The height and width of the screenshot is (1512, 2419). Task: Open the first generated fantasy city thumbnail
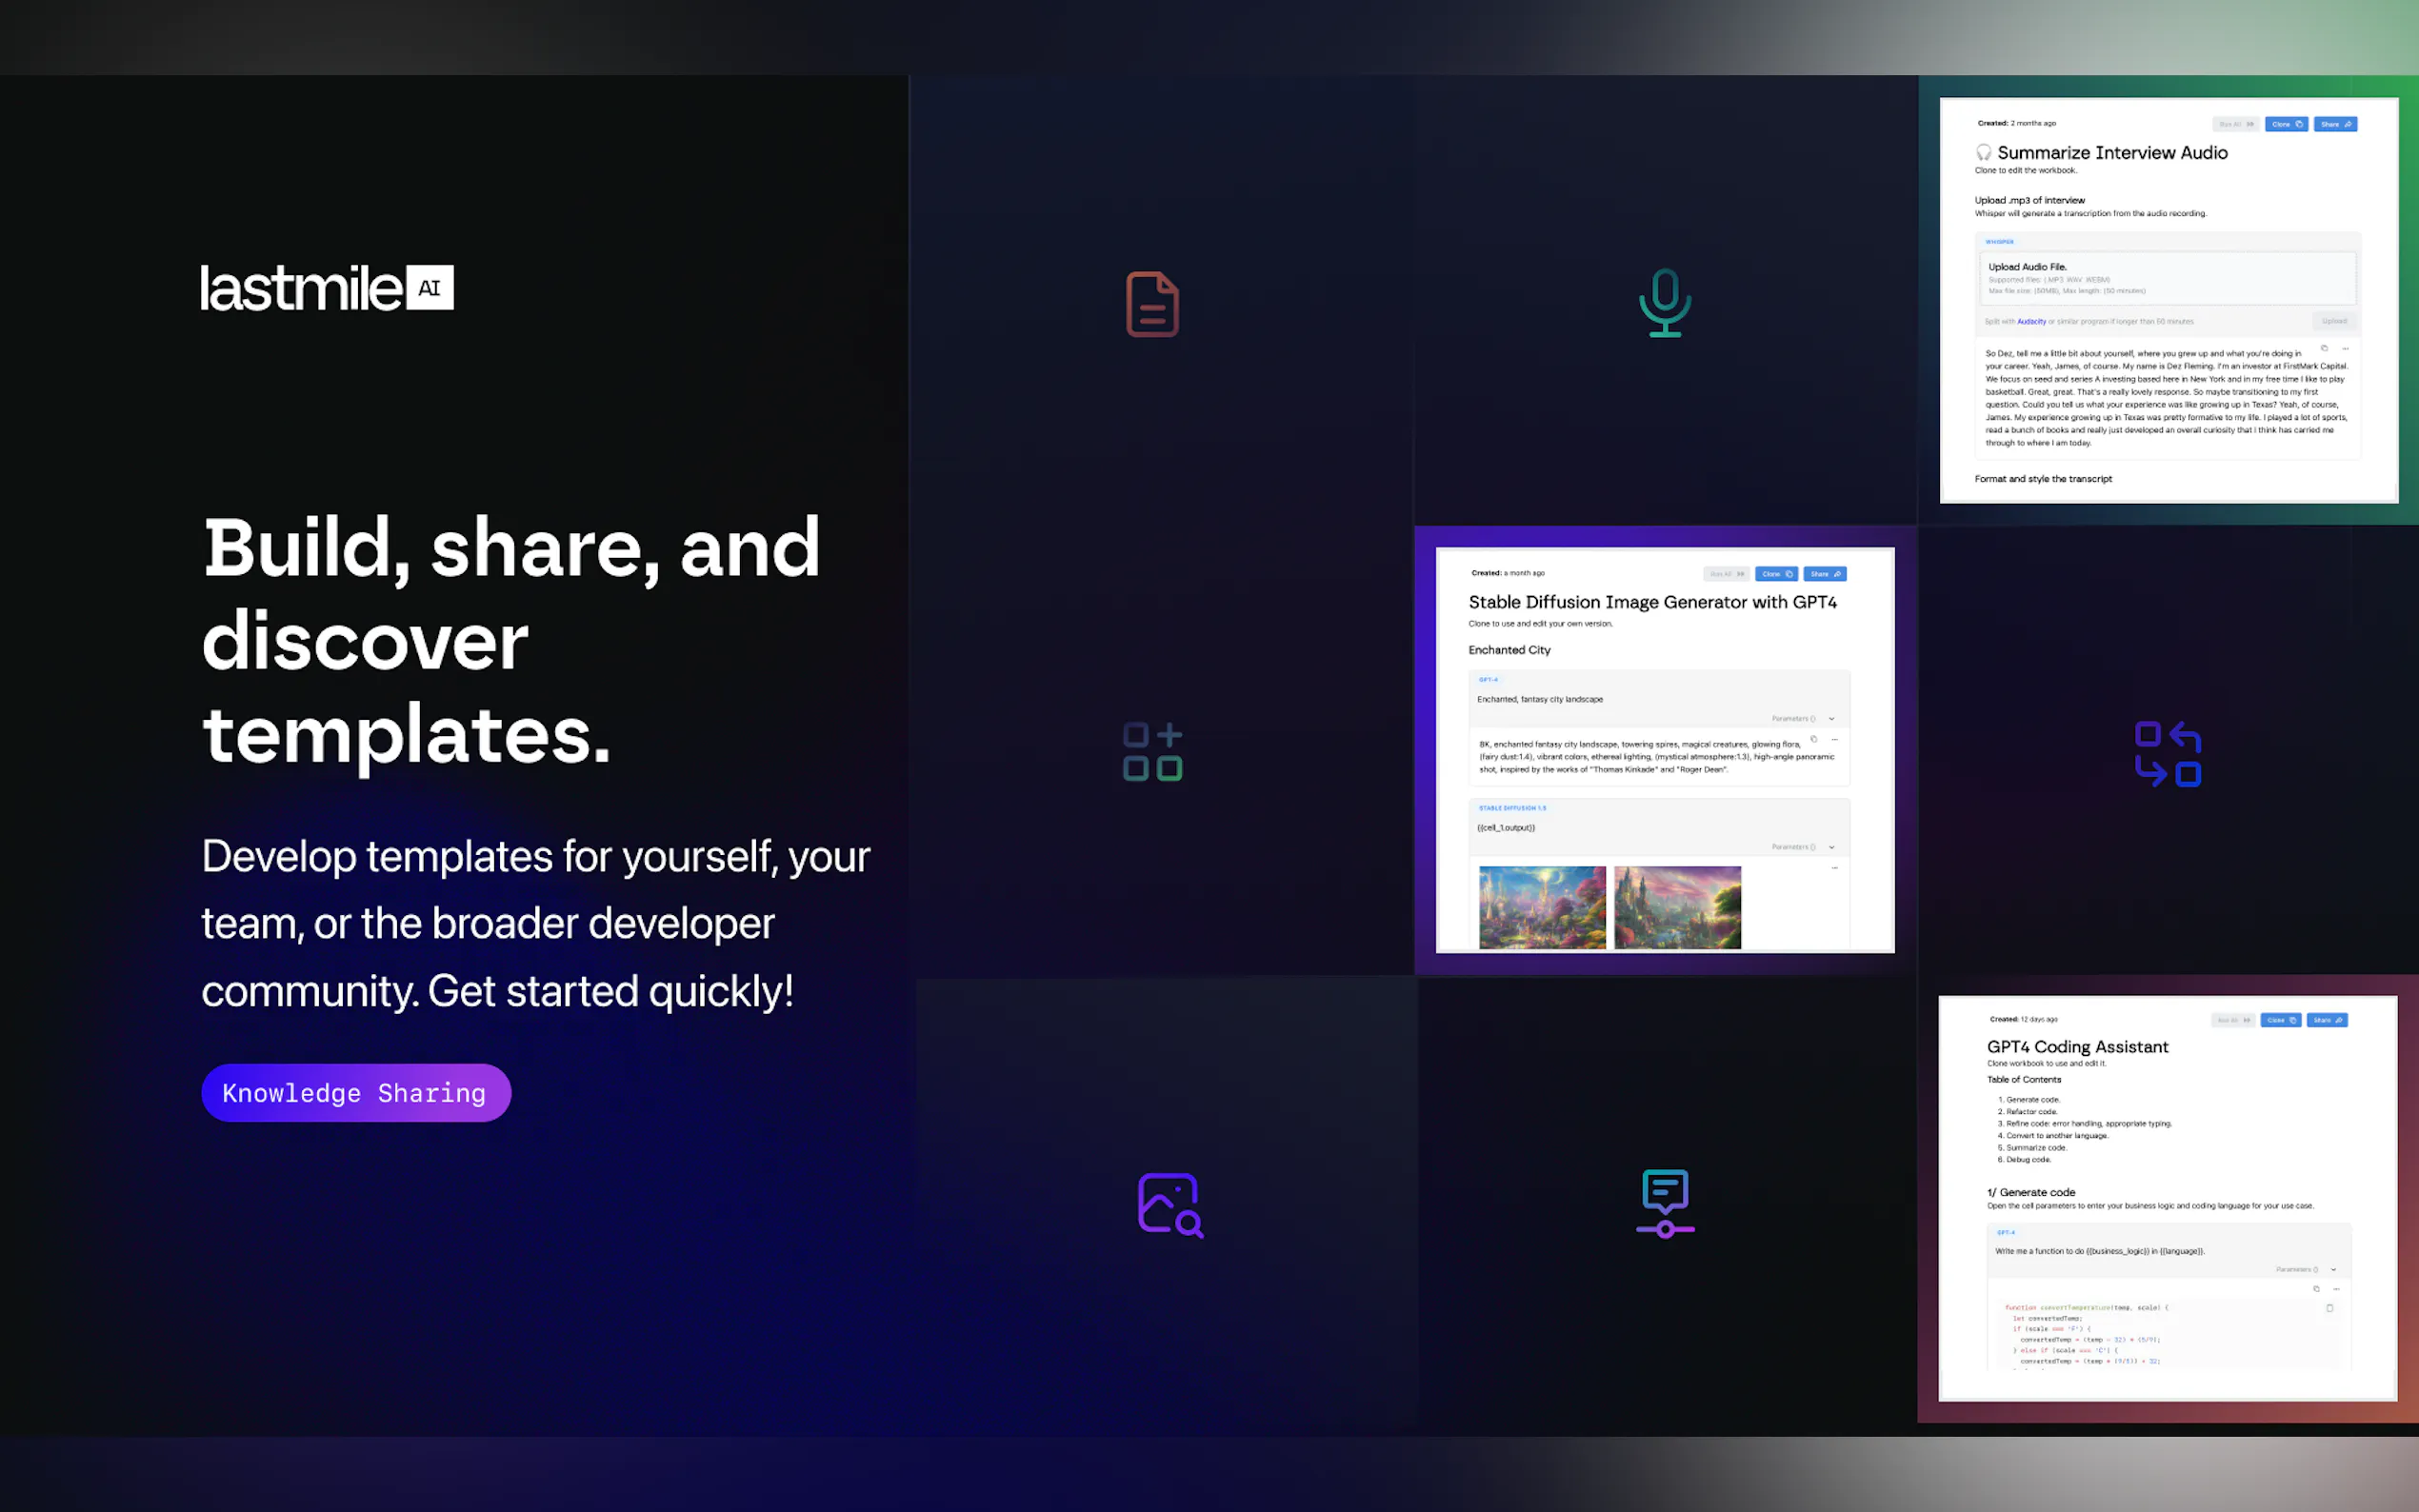click(1542, 907)
